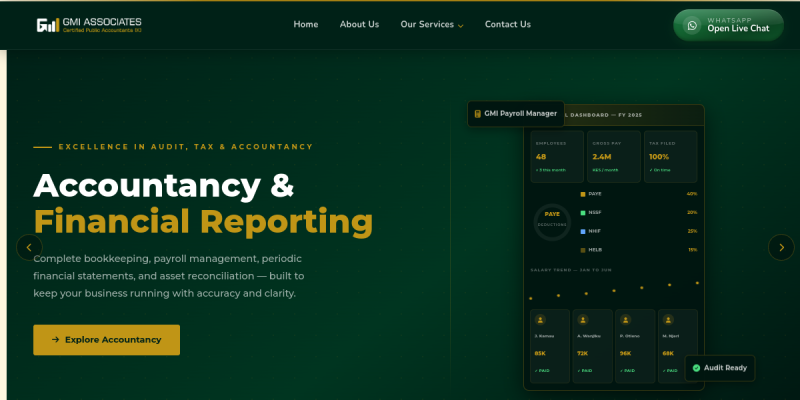Screen dimensions: 800x400
Task: Click the NSSF green legend swatch
Action: (x=583, y=212)
